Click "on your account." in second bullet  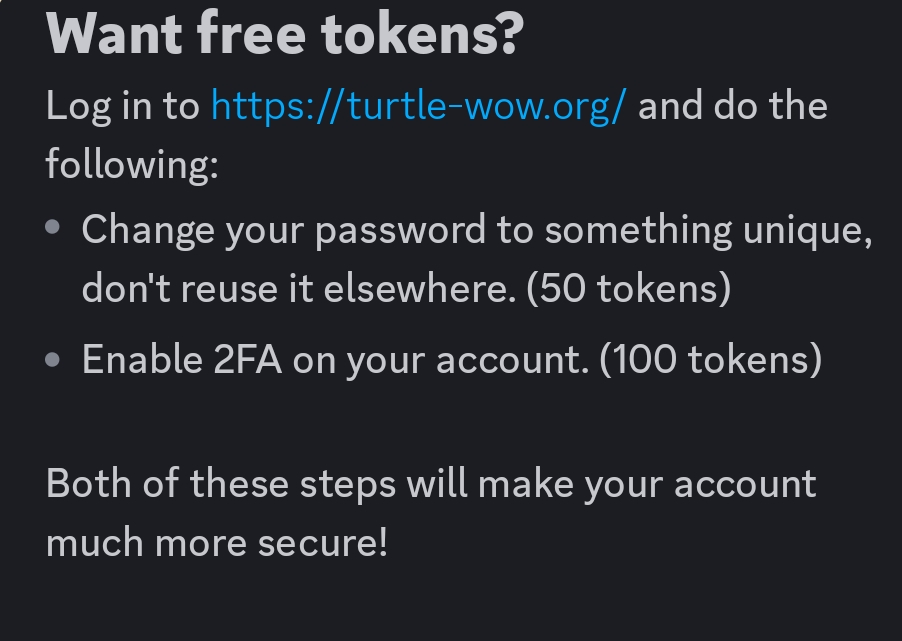tap(441, 361)
